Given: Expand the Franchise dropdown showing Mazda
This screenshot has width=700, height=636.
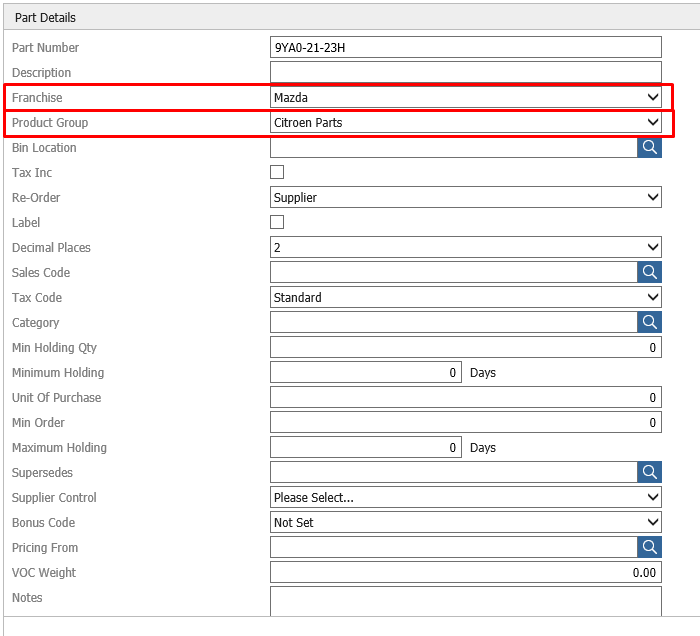Looking at the screenshot, I should [x=466, y=97].
